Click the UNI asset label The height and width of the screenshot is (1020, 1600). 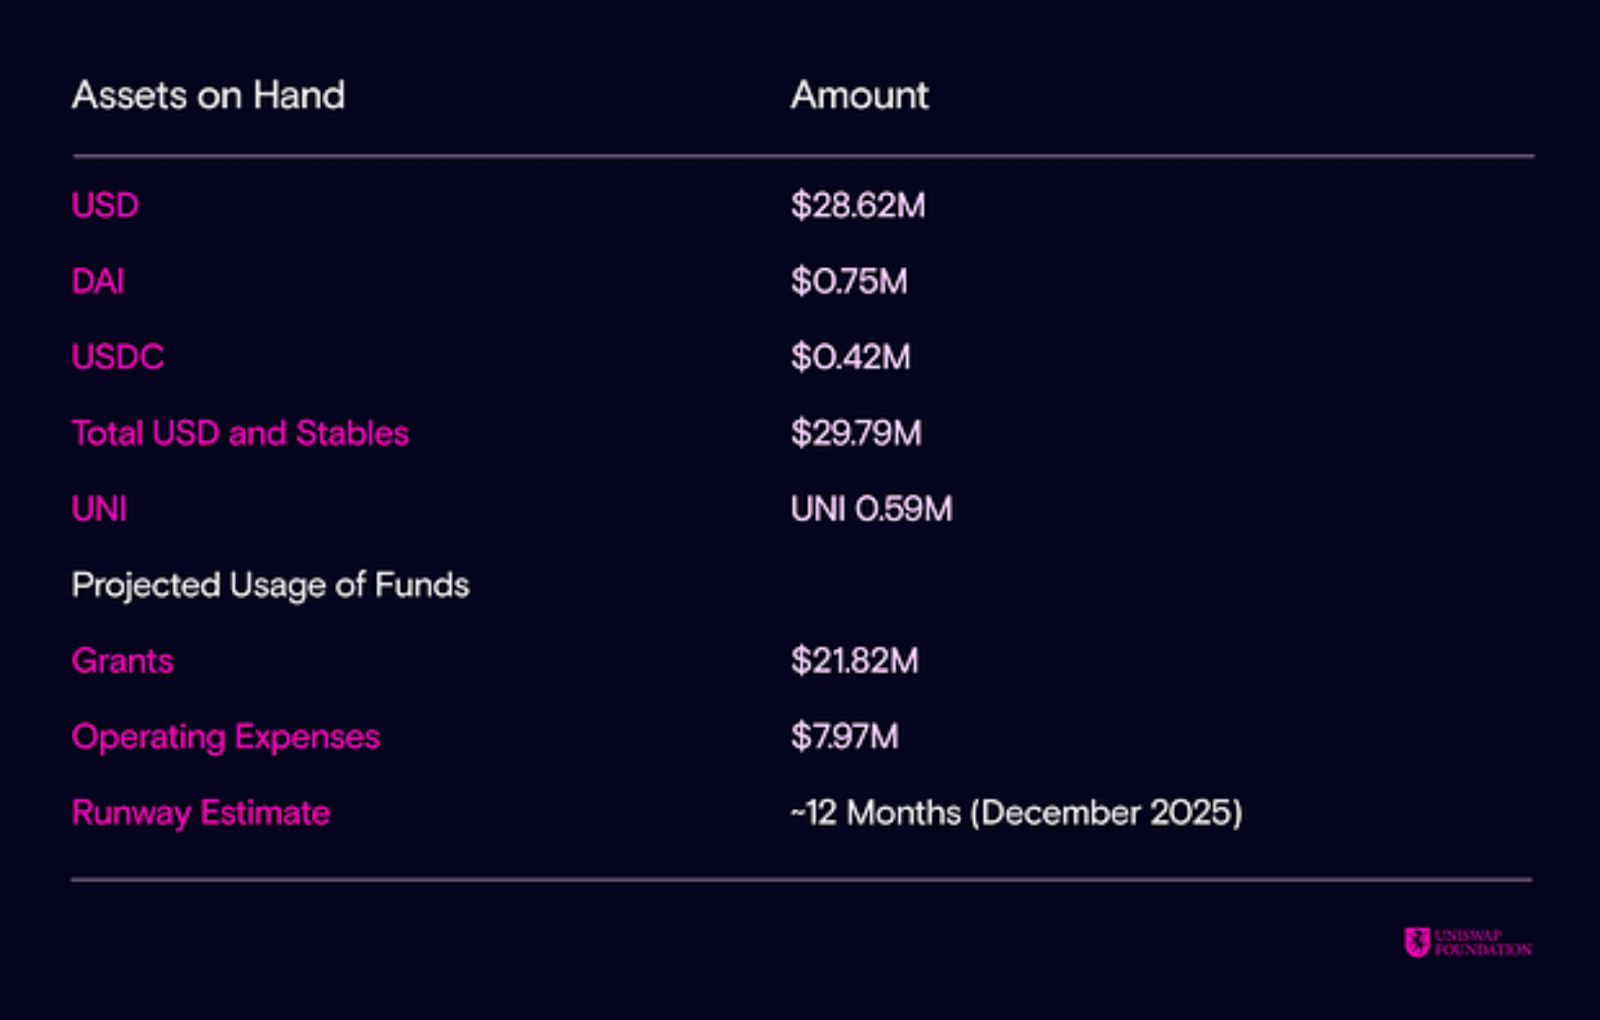click(x=99, y=509)
